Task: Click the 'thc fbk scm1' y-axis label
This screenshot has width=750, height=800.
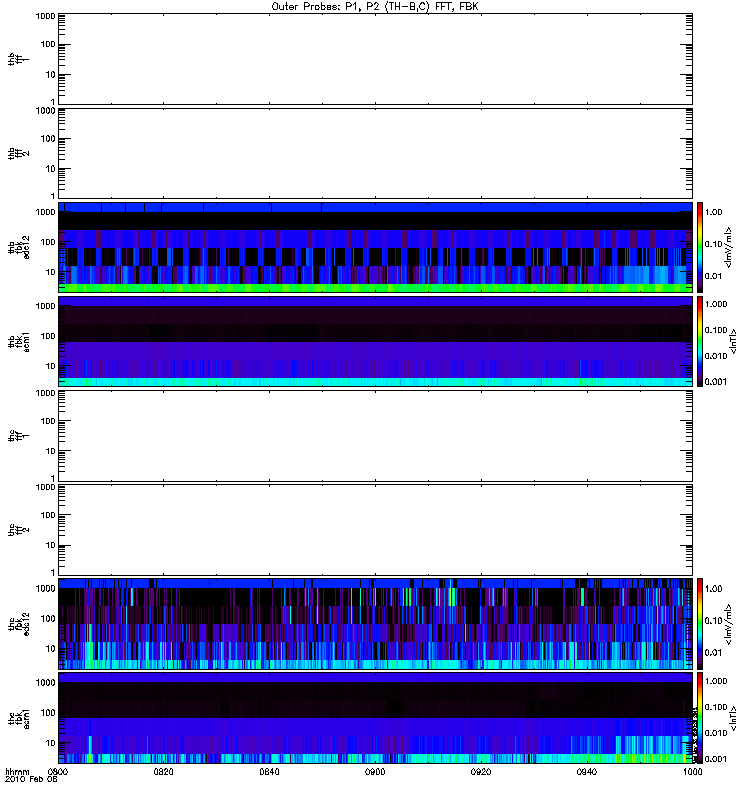Action: click(19, 718)
